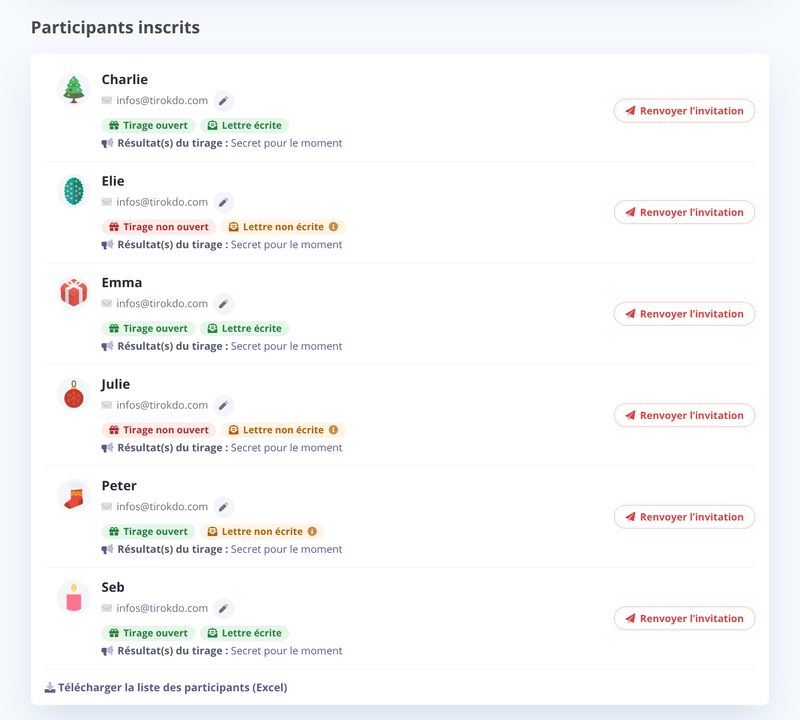The image size is (800, 720).
Task: Click the envelope icon beside Julie's email
Action: point(107,405)
